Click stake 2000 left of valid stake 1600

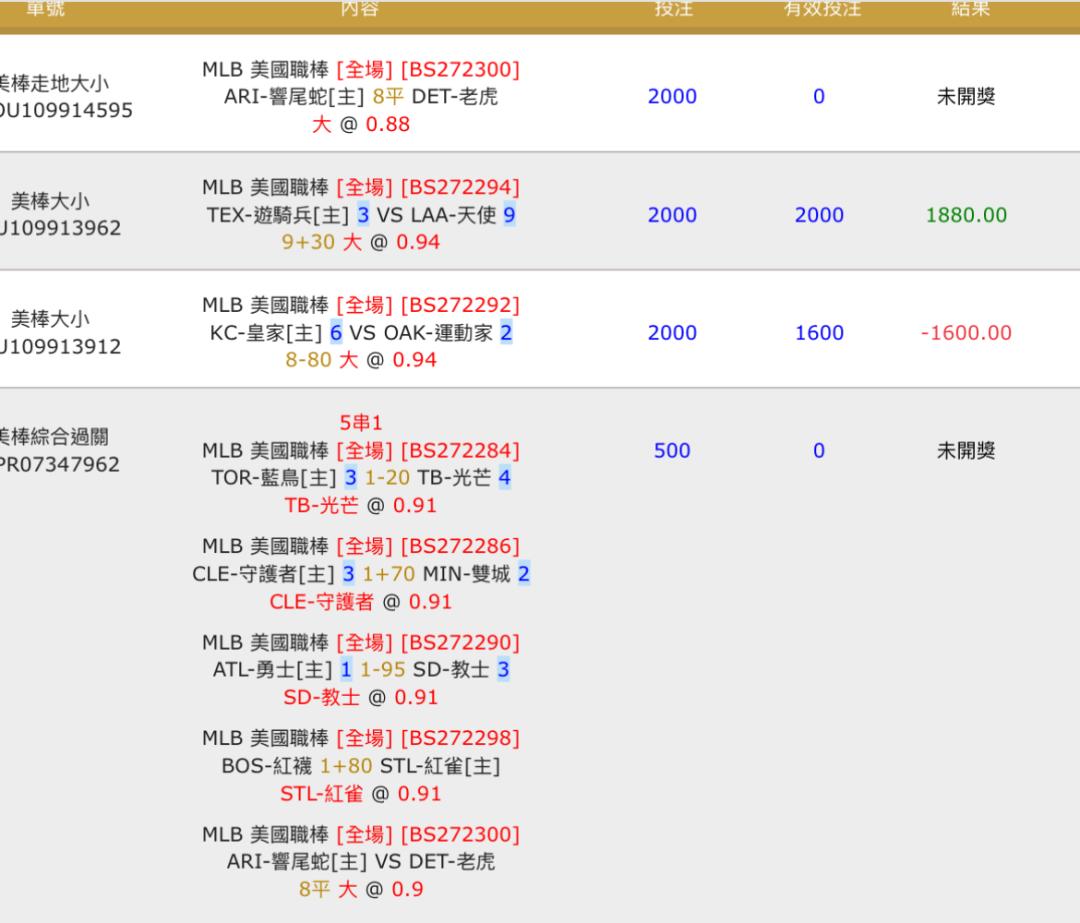[672, 333]
